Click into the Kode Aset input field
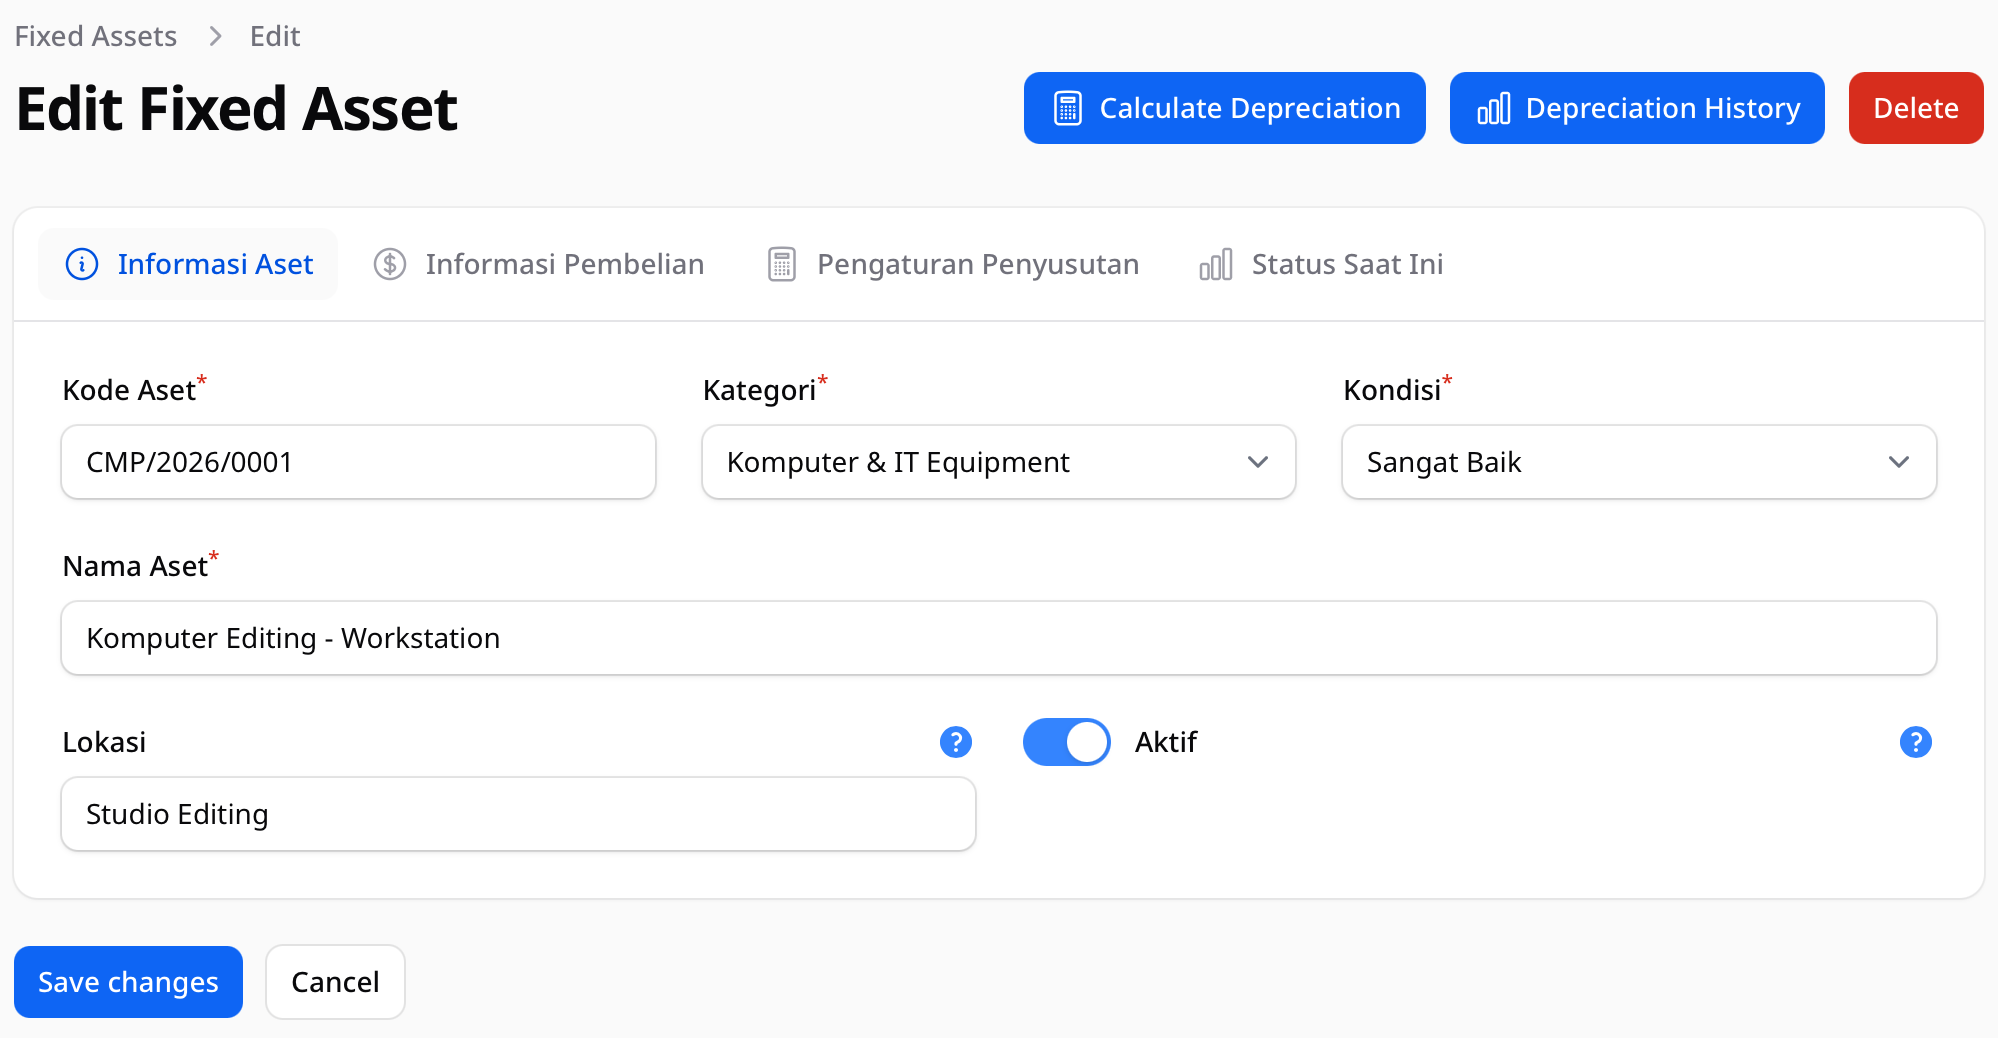 tap(358, 462)
